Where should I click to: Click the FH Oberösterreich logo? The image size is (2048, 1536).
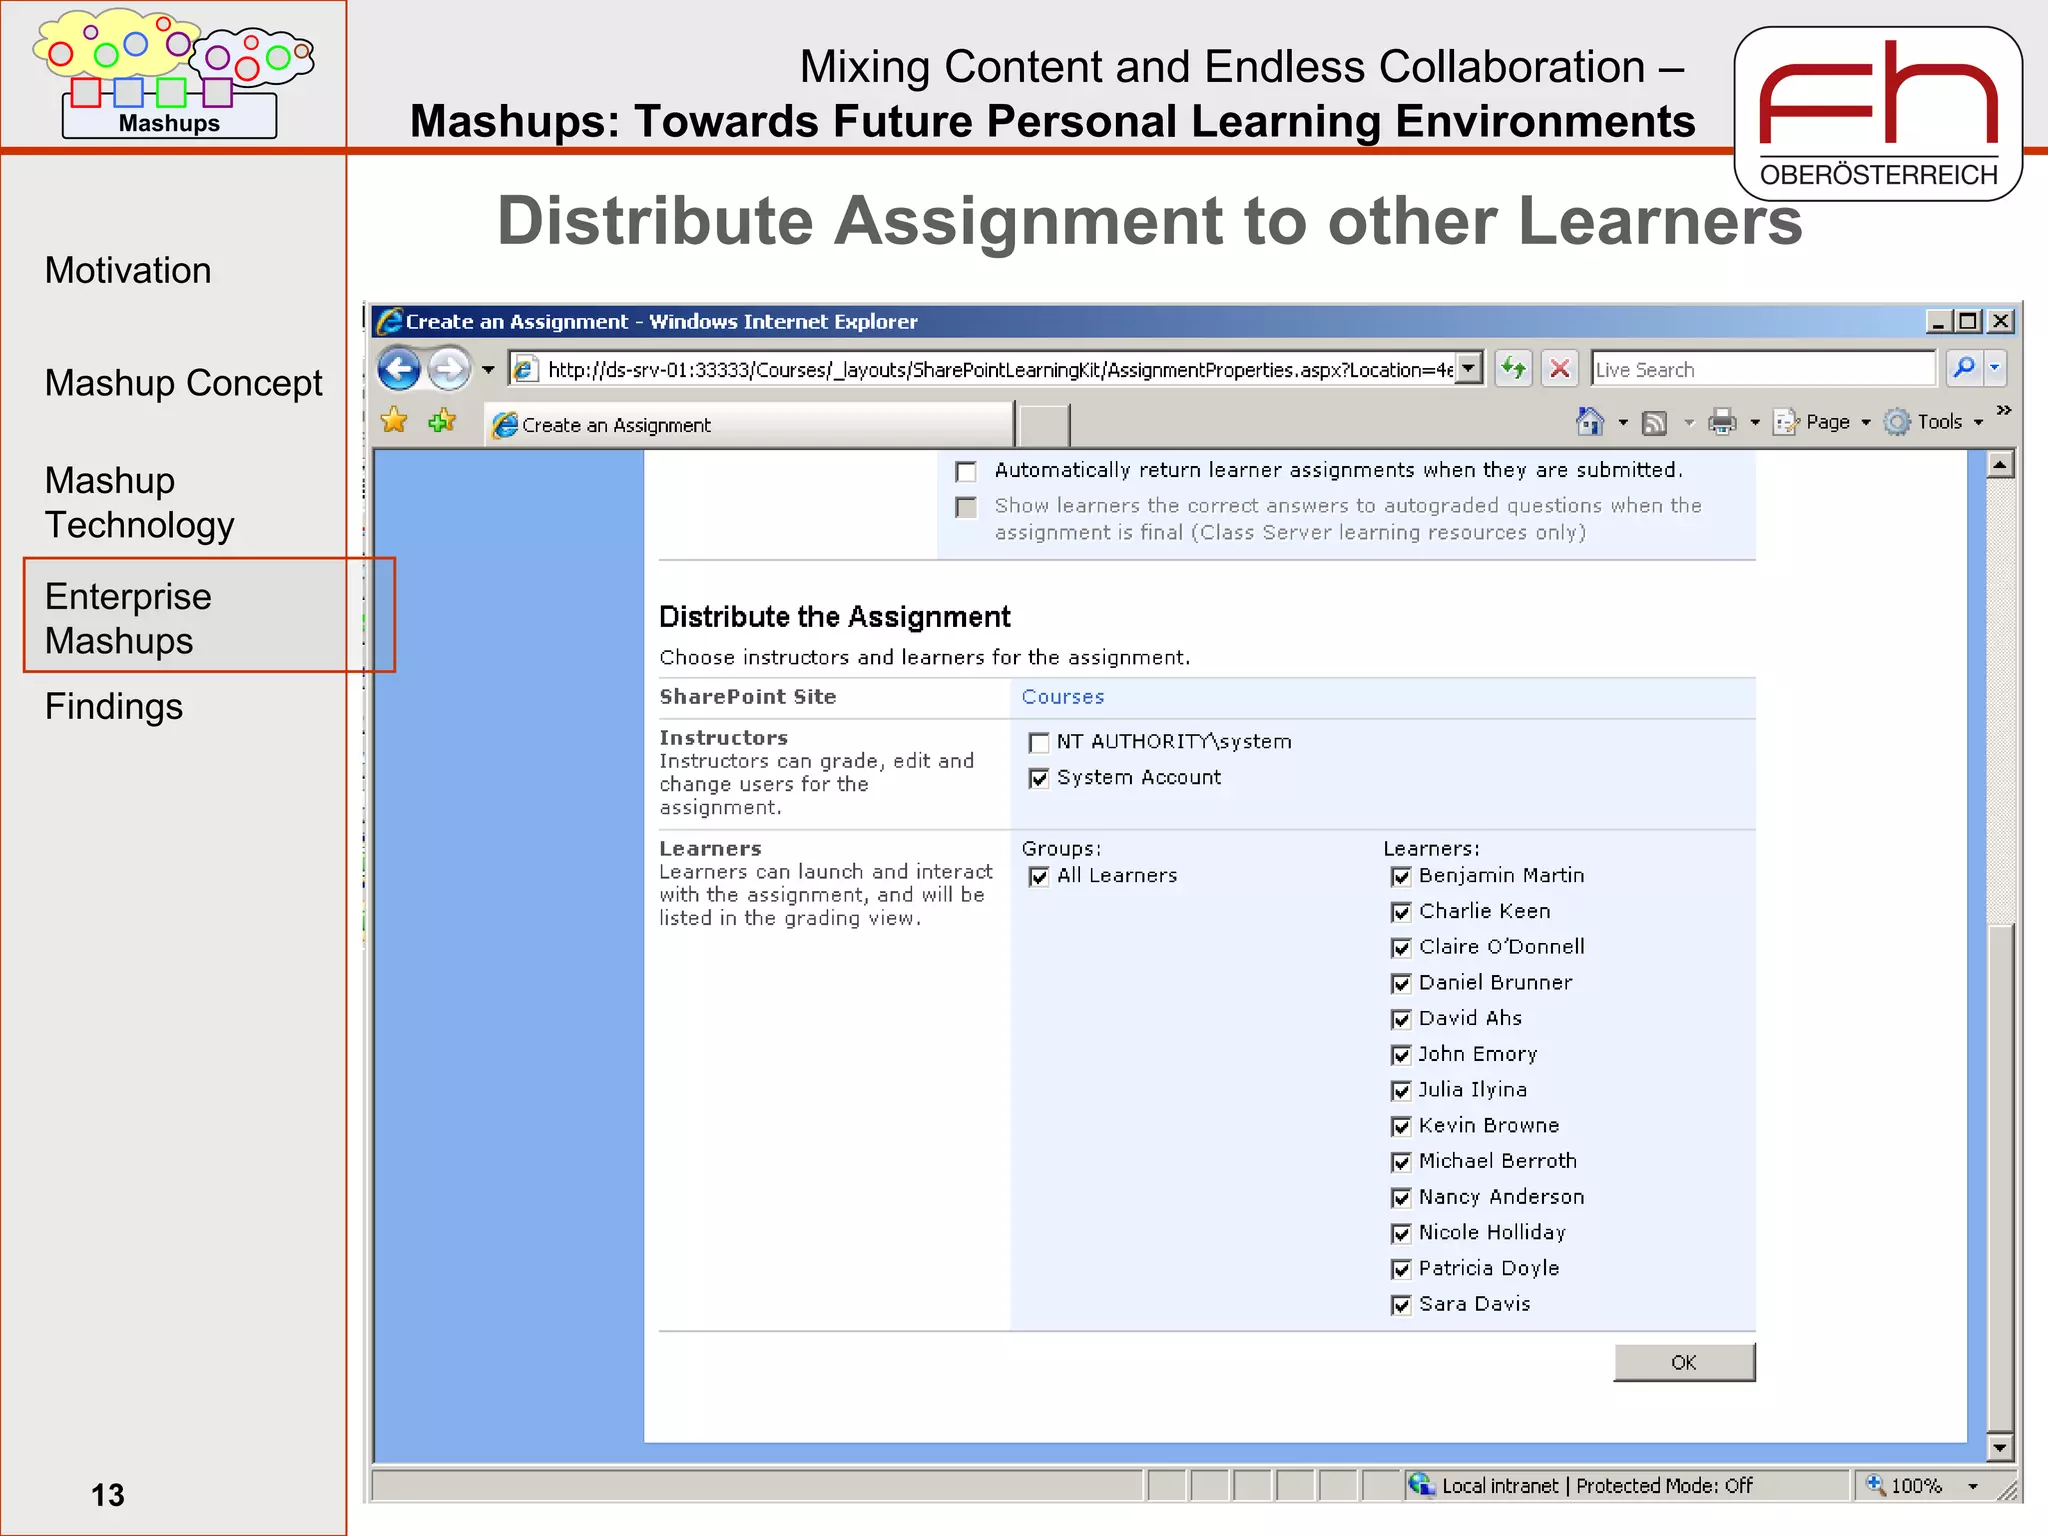[1878, 113]
